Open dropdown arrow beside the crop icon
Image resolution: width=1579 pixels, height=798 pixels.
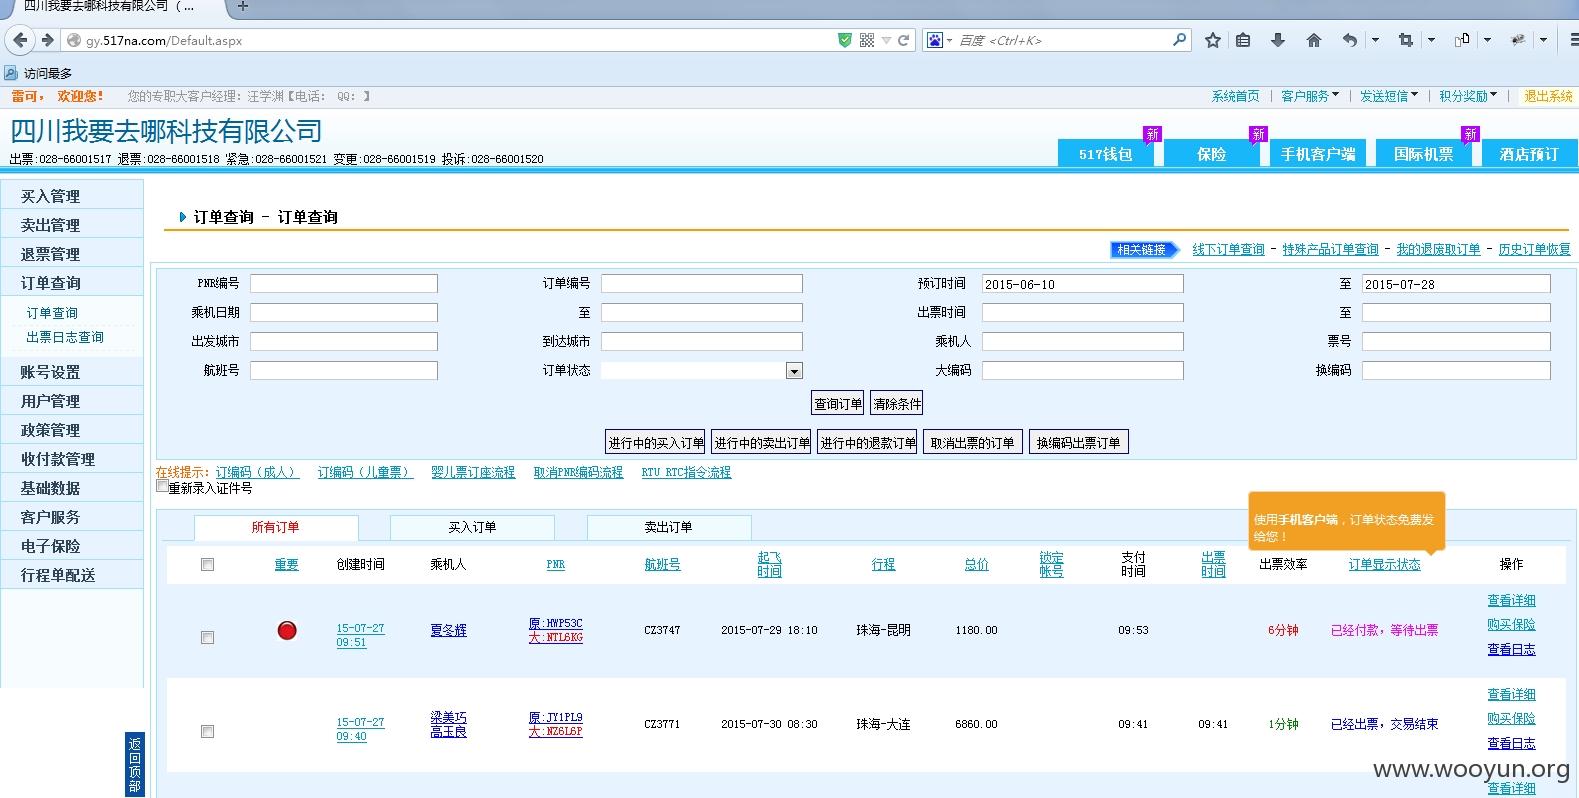pyautogui.click(x=1431, y=40)
